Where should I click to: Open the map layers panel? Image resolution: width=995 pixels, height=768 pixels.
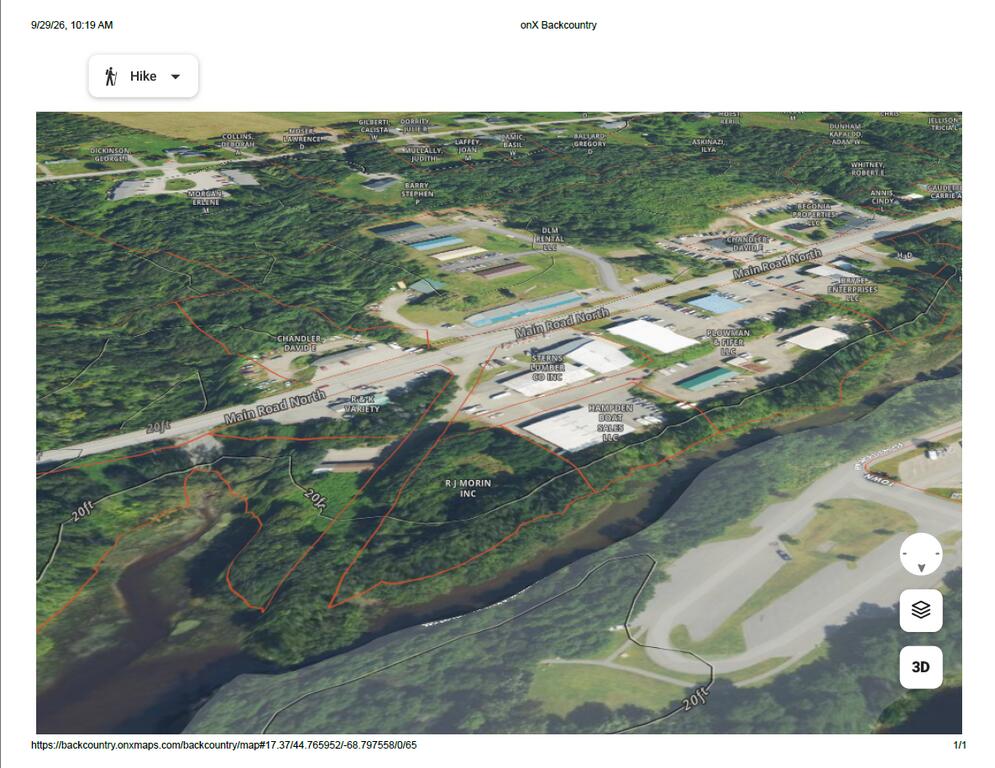tap(921, 610)
